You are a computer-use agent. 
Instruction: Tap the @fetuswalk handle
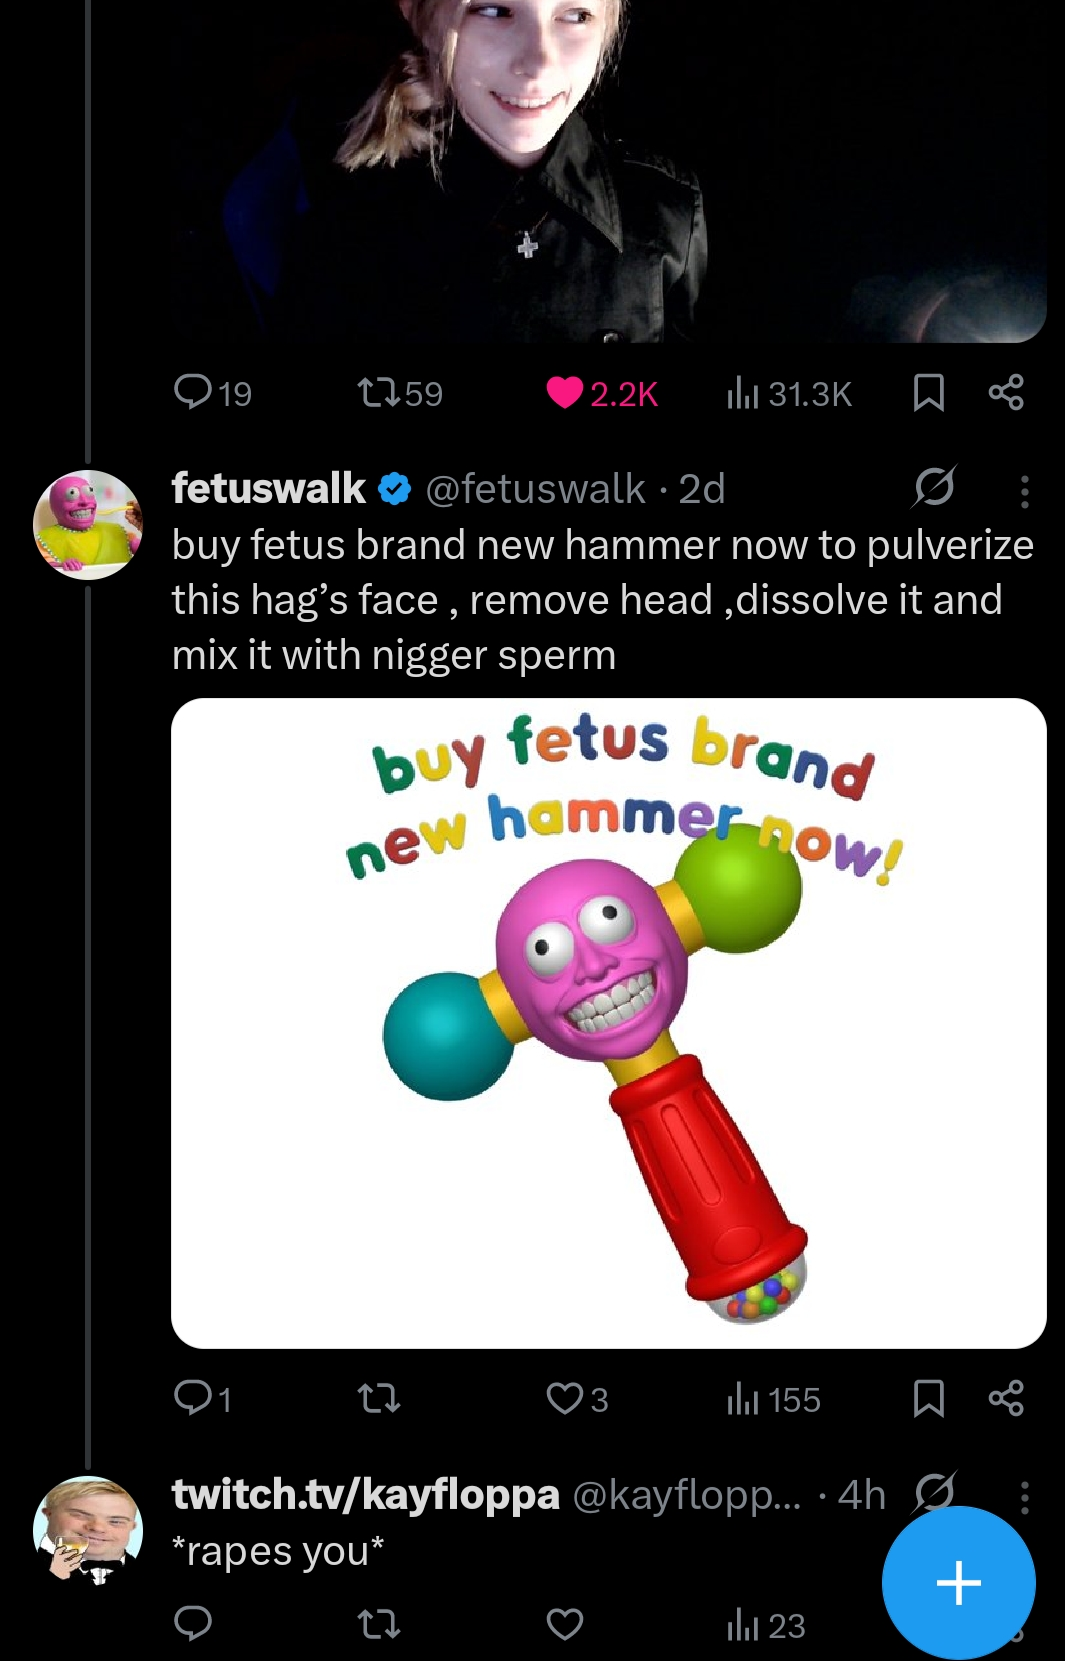point(535,489)
